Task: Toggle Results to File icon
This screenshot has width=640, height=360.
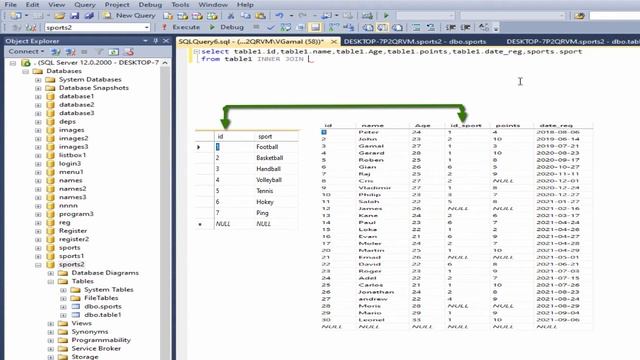Action: 397,27
